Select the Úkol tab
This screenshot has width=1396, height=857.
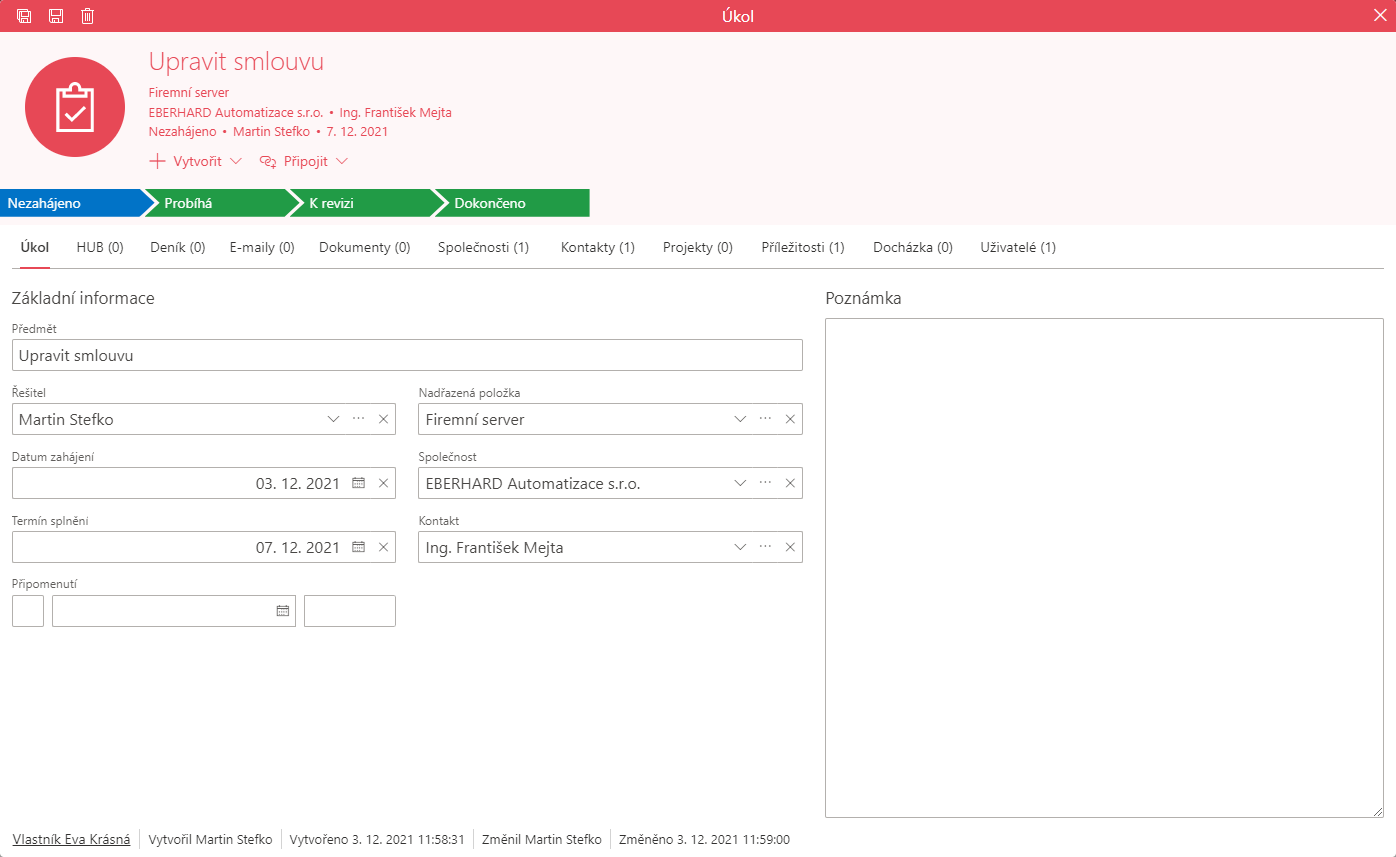(35, 247)
